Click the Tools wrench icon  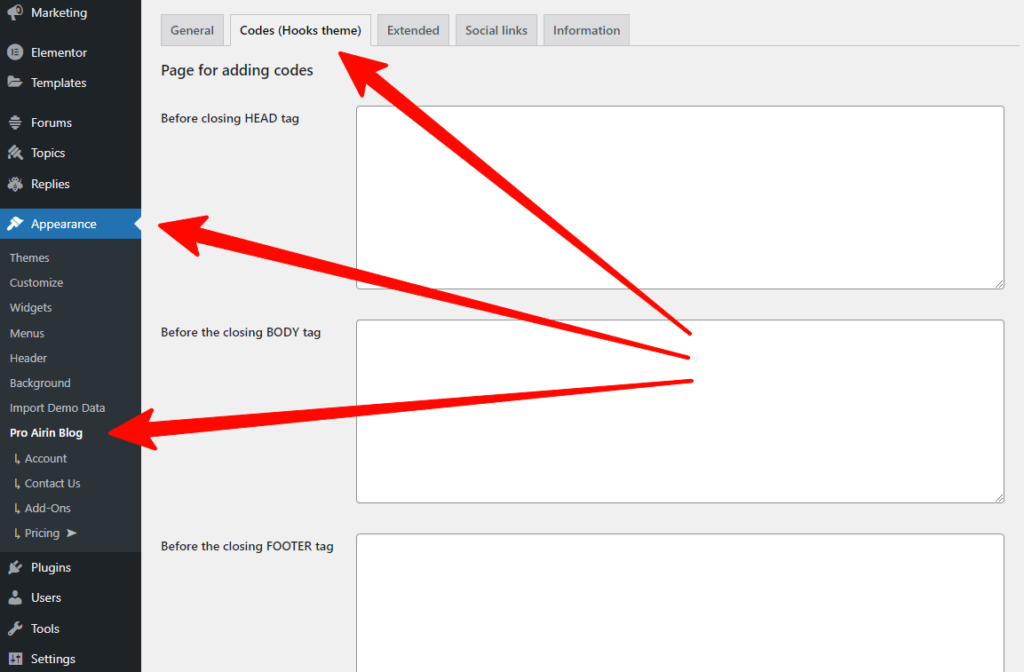click(14, 628)
